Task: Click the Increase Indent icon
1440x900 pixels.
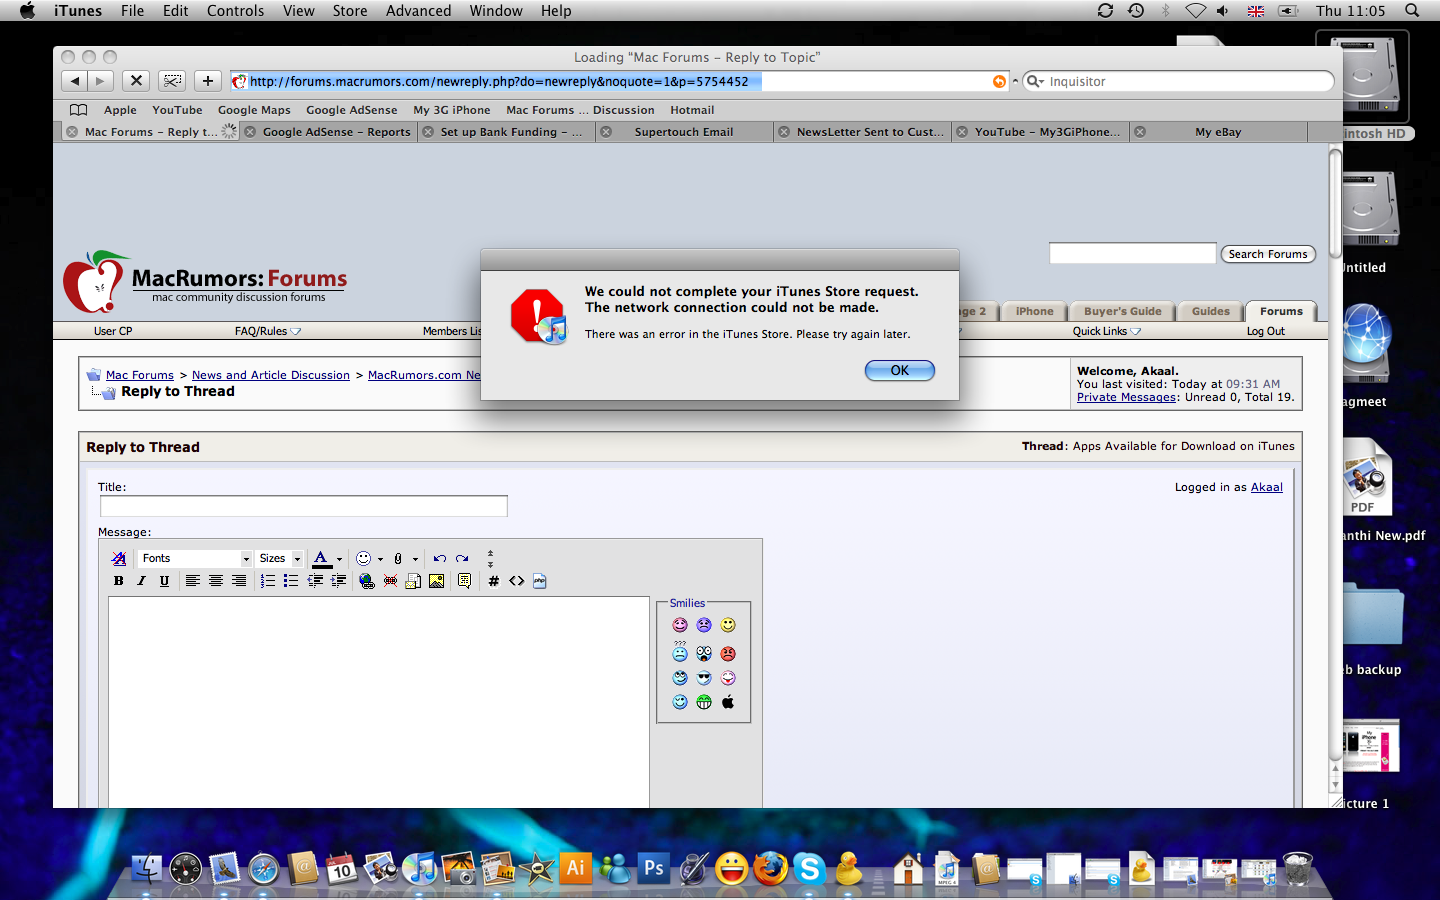Action: pyautogui.click(x=339, y=581)
